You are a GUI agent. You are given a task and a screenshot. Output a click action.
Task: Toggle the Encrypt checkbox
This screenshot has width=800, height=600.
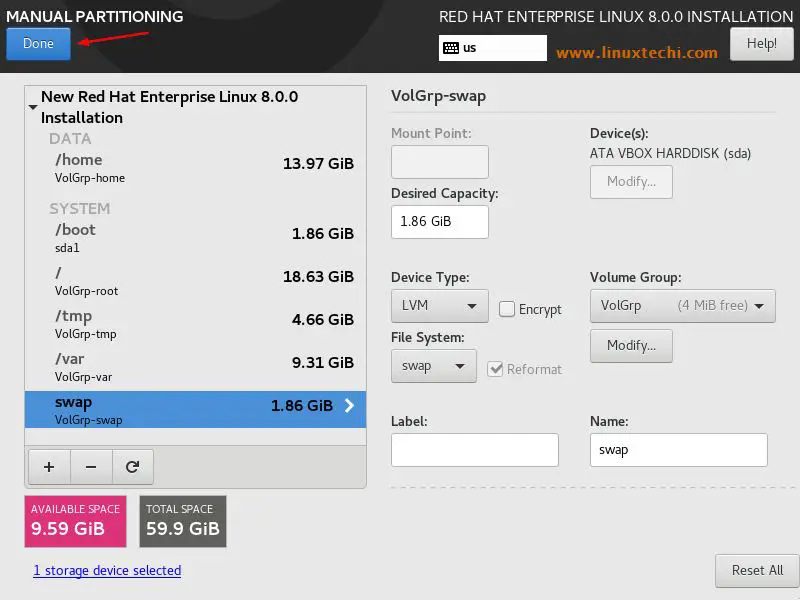tap(507, 309)
